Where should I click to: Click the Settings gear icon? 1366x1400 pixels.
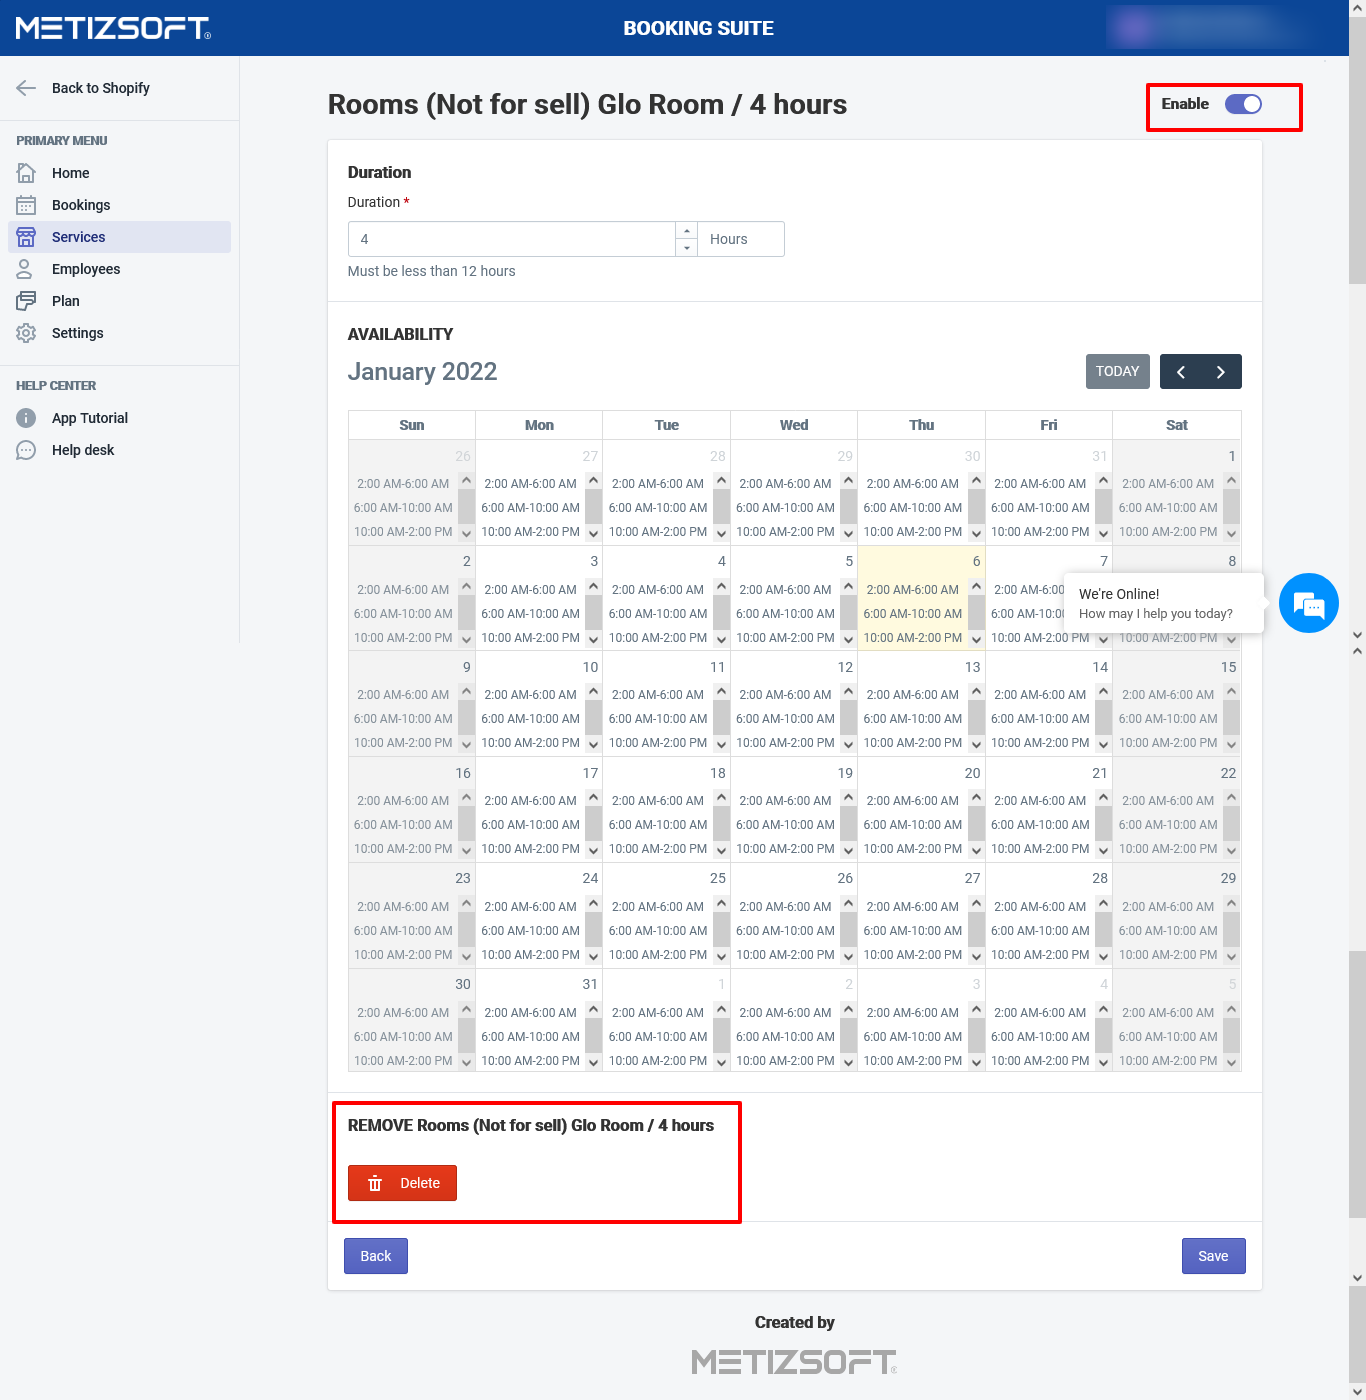(26, 333)
